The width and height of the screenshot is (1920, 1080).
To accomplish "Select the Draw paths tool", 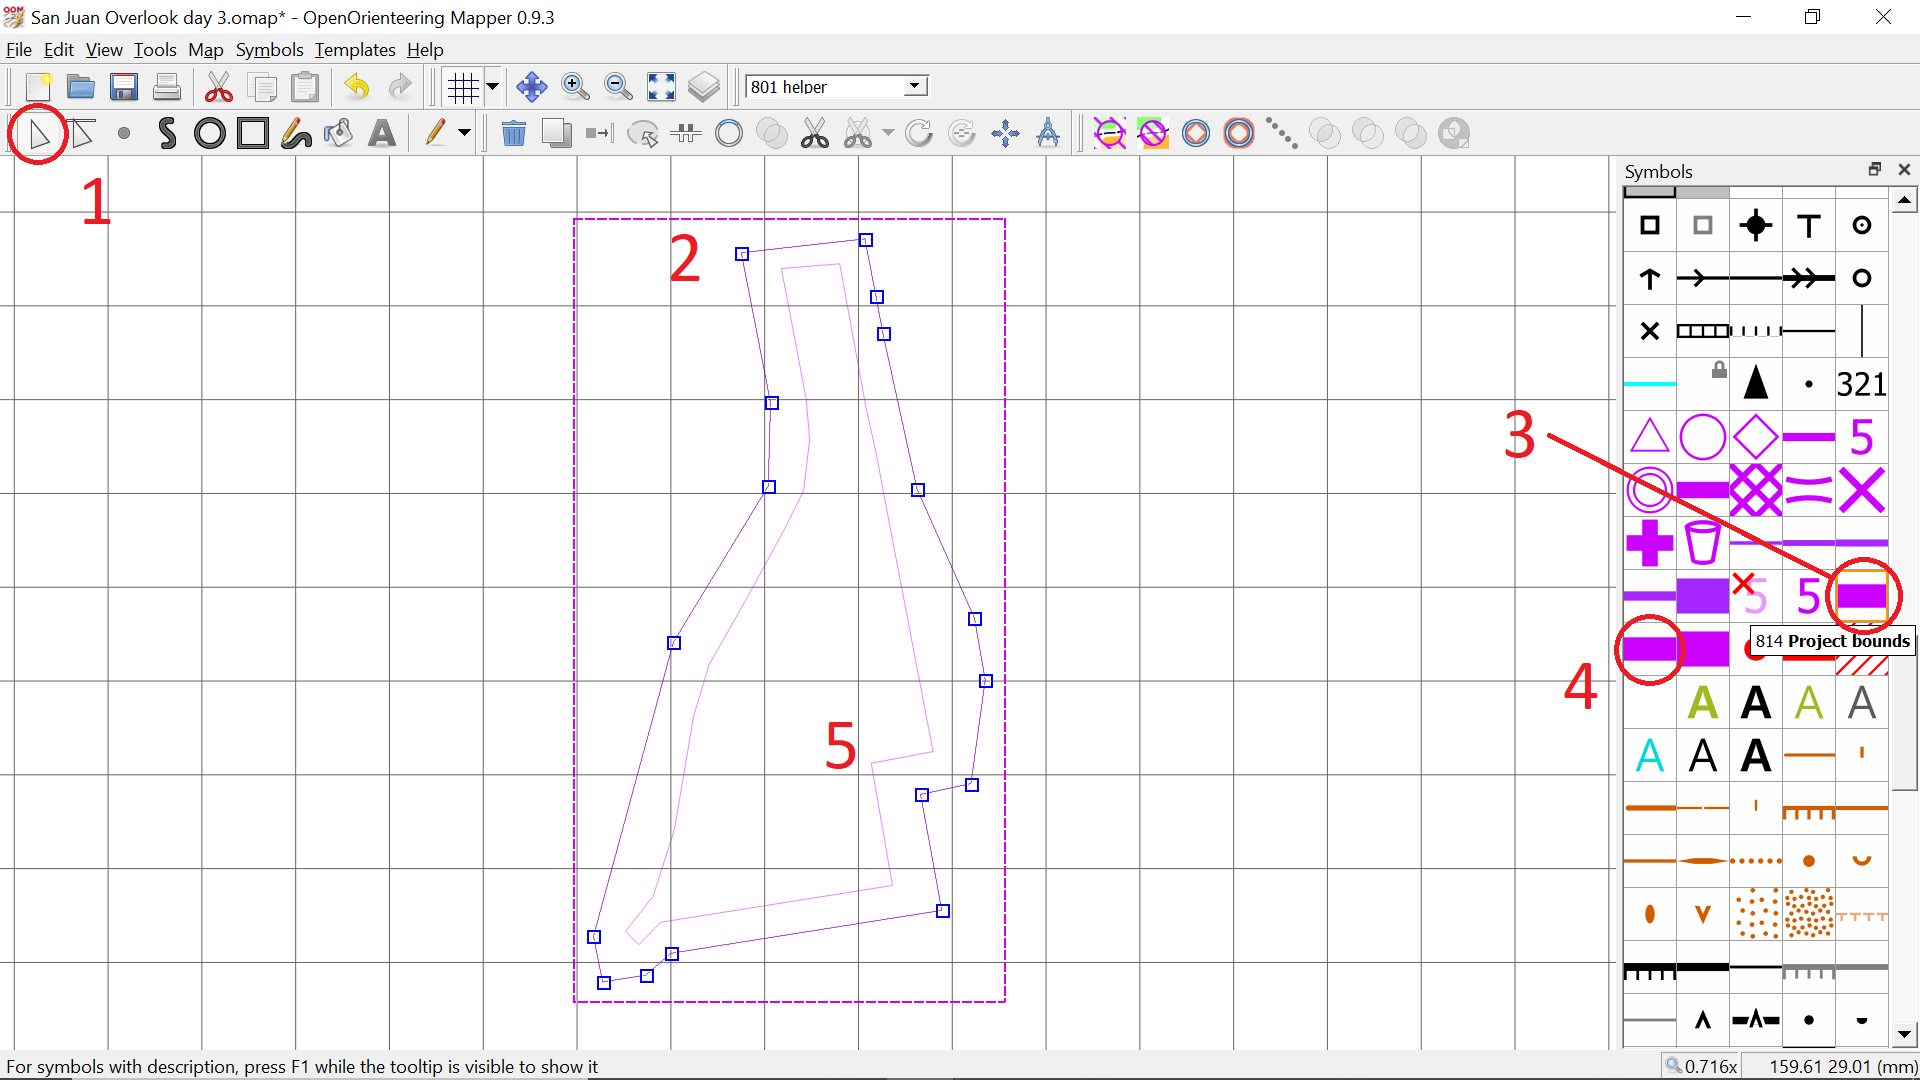I will point(167,133).
